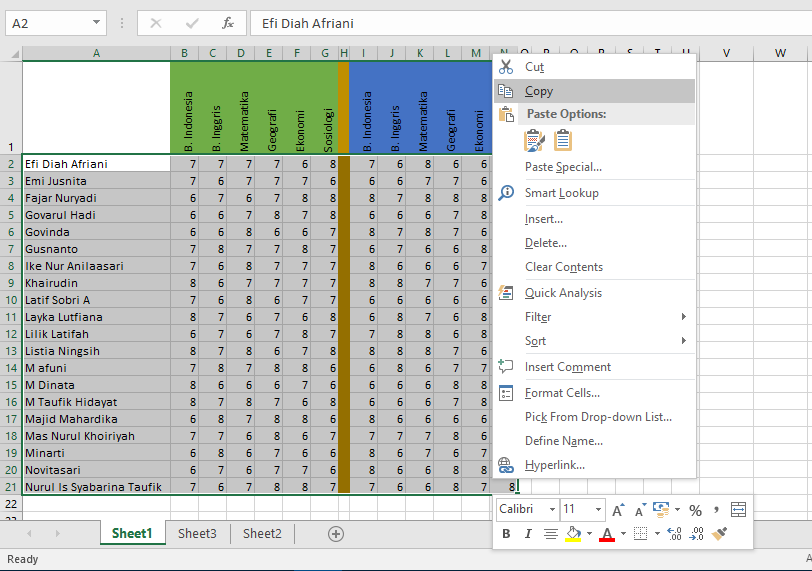Click the Insert Function fx icon
Viewport: 812px width, 571px height.
pyautogui.click(x=227, y=23)
